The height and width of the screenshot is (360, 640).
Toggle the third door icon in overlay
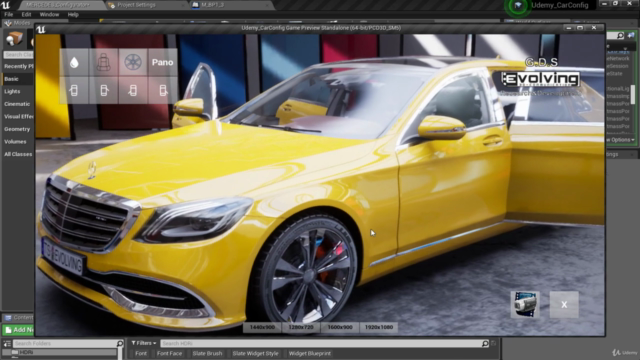pos(133,90)
